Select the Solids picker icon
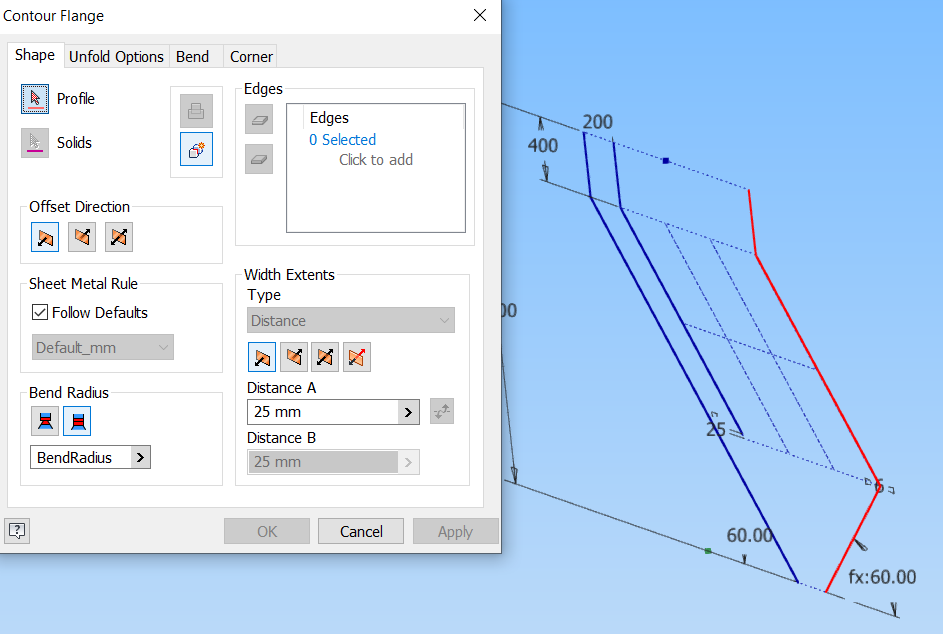Viewport: 943px width, 634px height. pyautogui.click(x=35, y=142)
